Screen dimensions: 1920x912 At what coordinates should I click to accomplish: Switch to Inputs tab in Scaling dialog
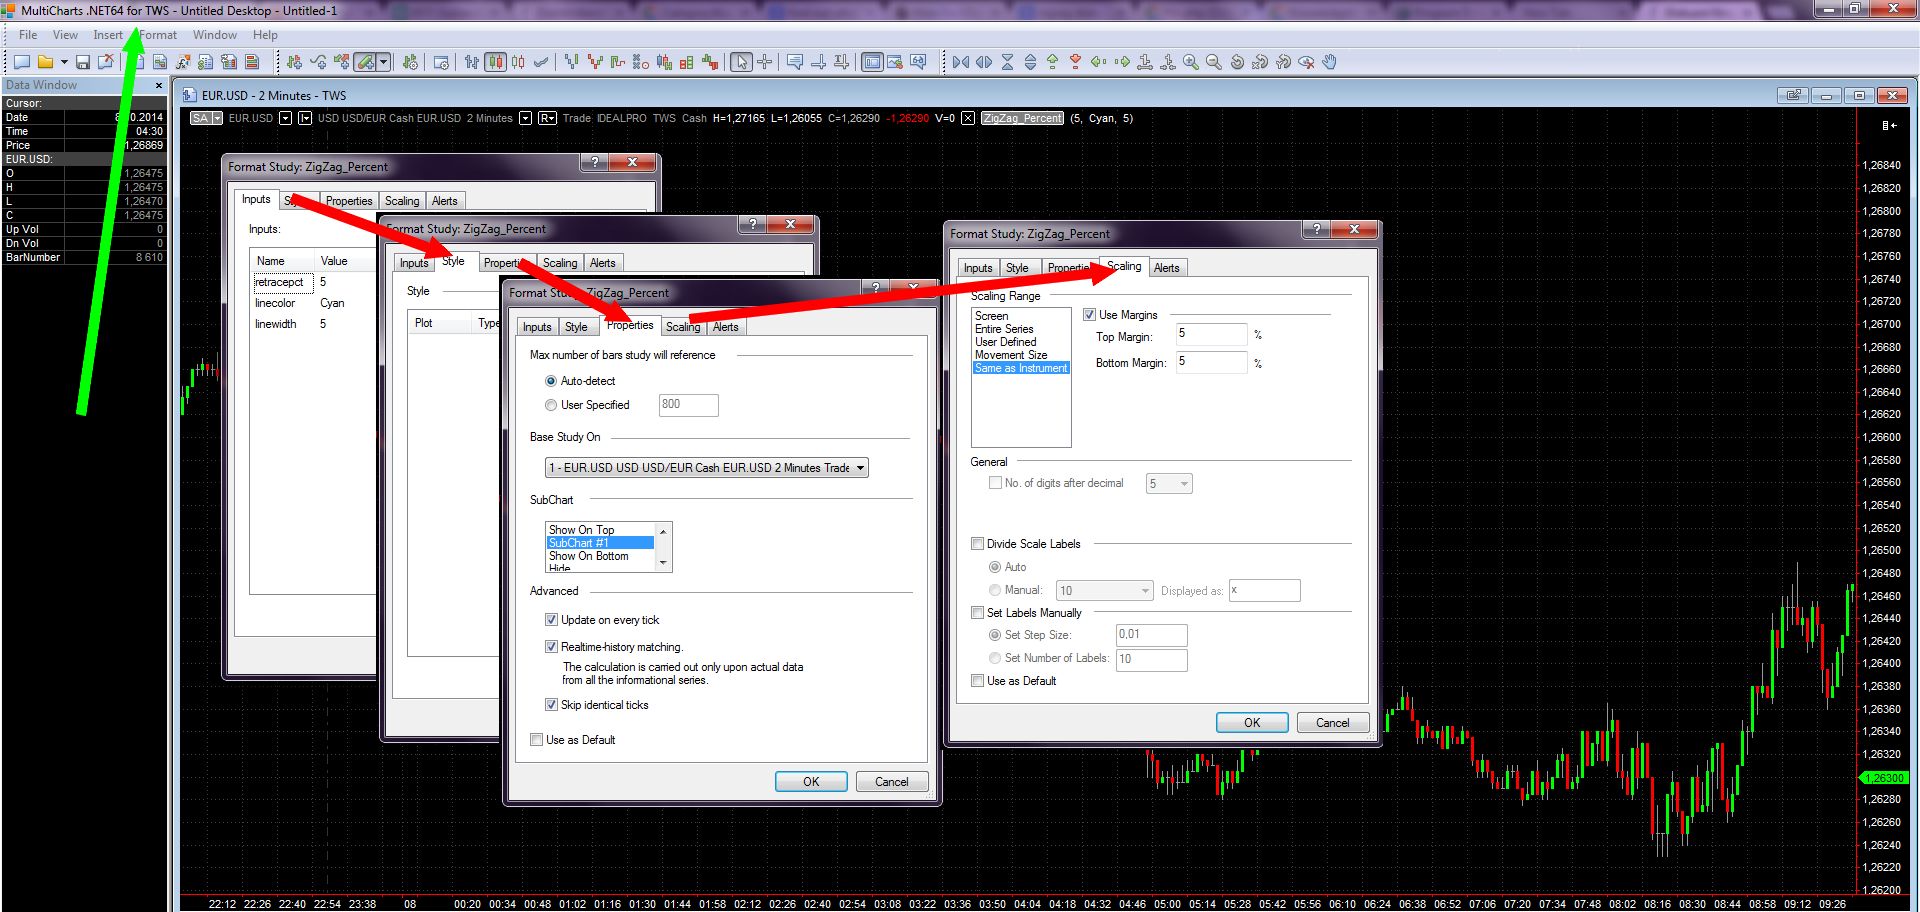coord(978,268)
